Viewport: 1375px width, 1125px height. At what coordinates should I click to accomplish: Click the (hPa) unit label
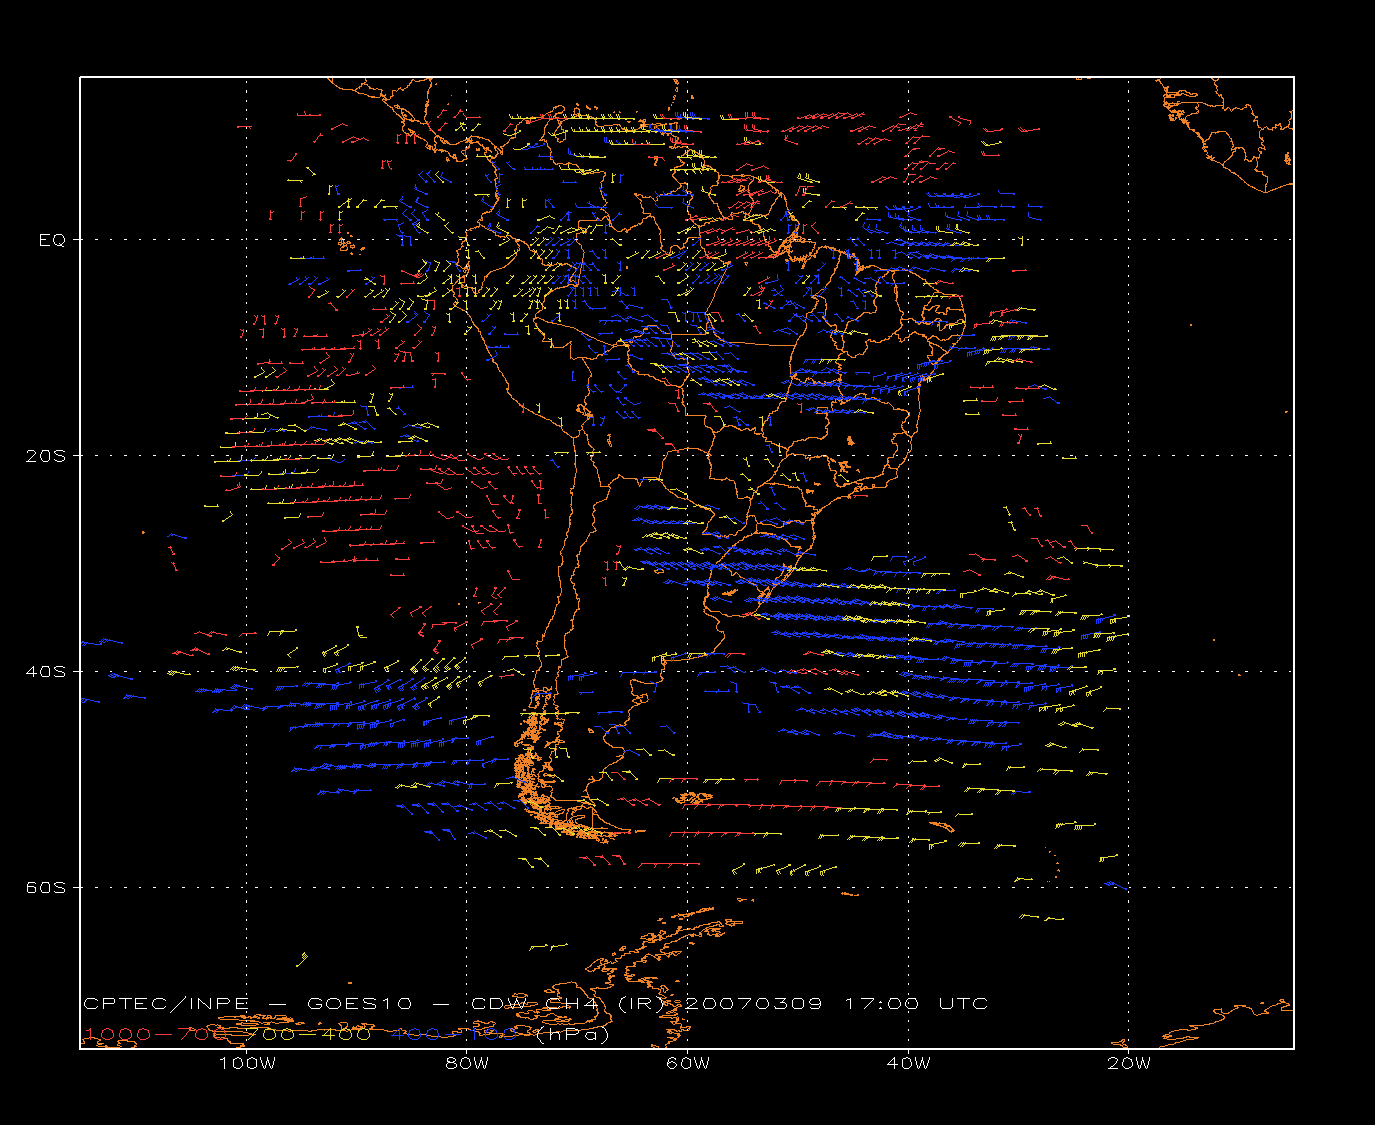coord(571,1034)
